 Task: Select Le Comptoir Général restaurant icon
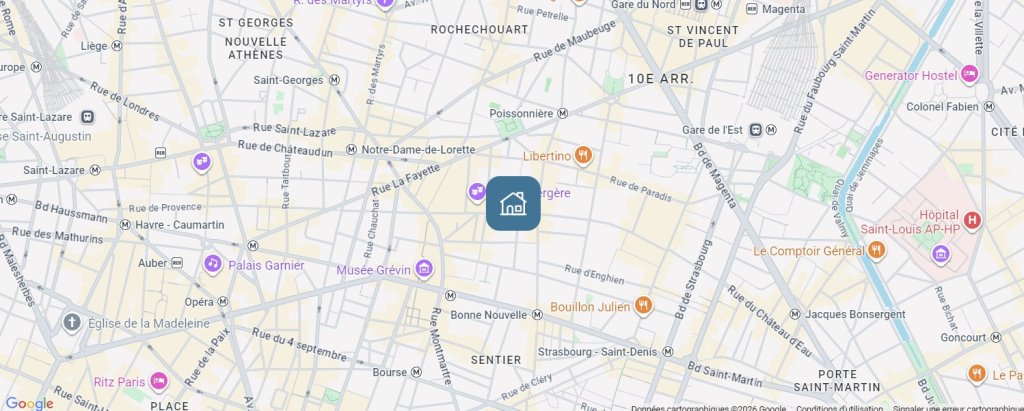click(x=876, y=250)
